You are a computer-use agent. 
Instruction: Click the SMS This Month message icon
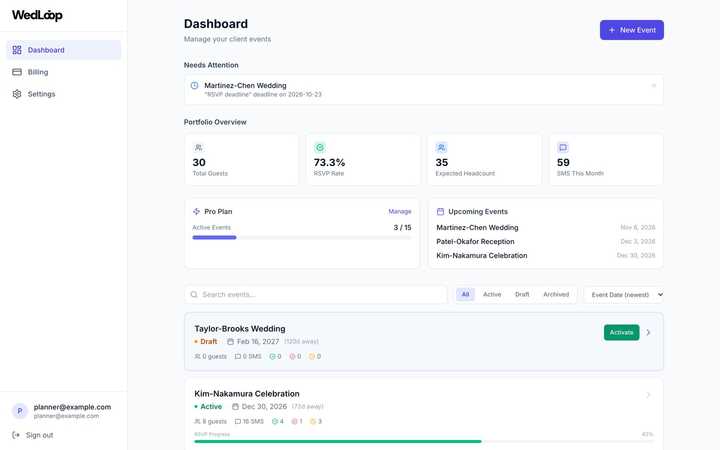563,147
